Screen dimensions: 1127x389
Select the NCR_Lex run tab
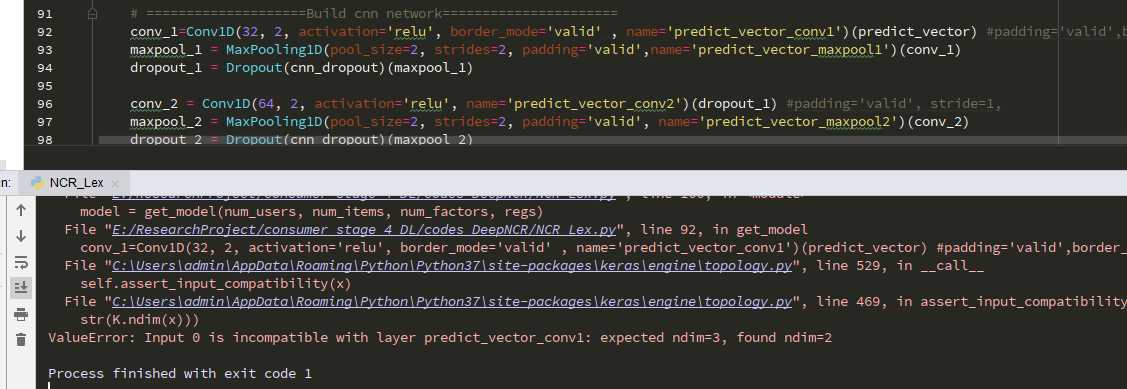76,183
